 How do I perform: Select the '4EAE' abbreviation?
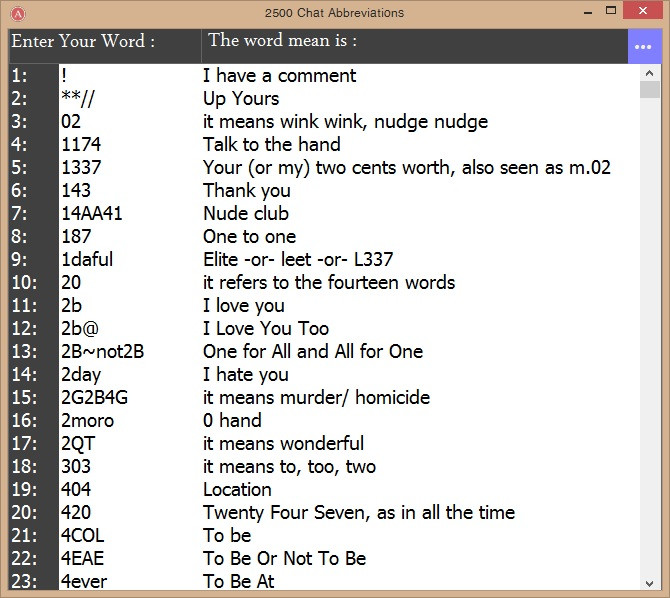pos(82,559)
